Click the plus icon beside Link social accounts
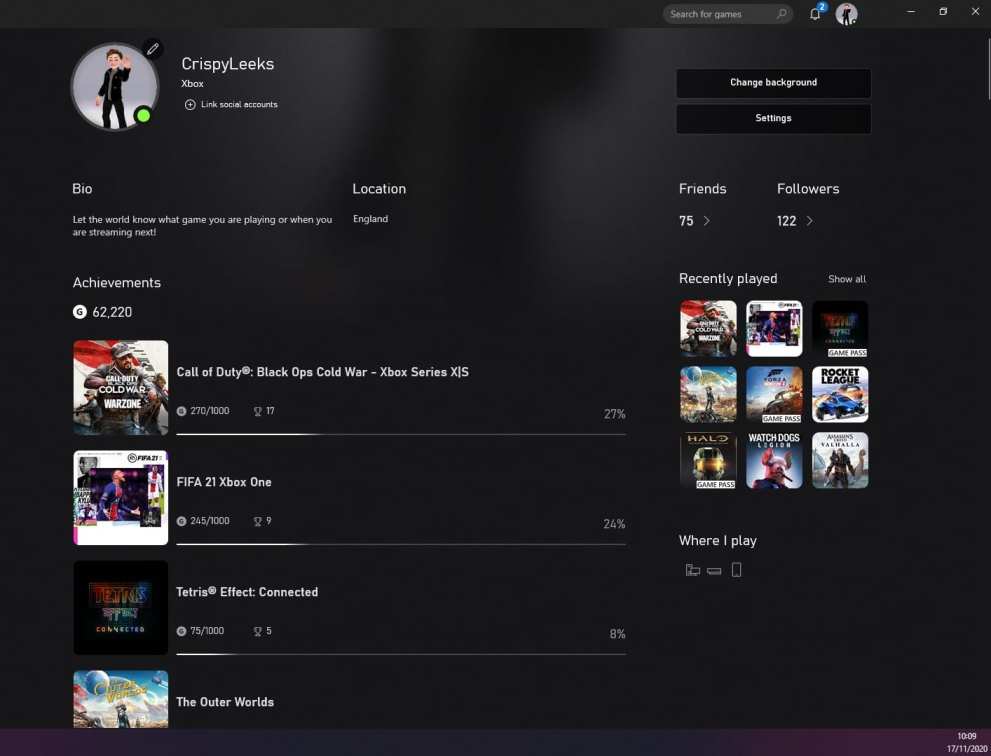 [190, 105]
